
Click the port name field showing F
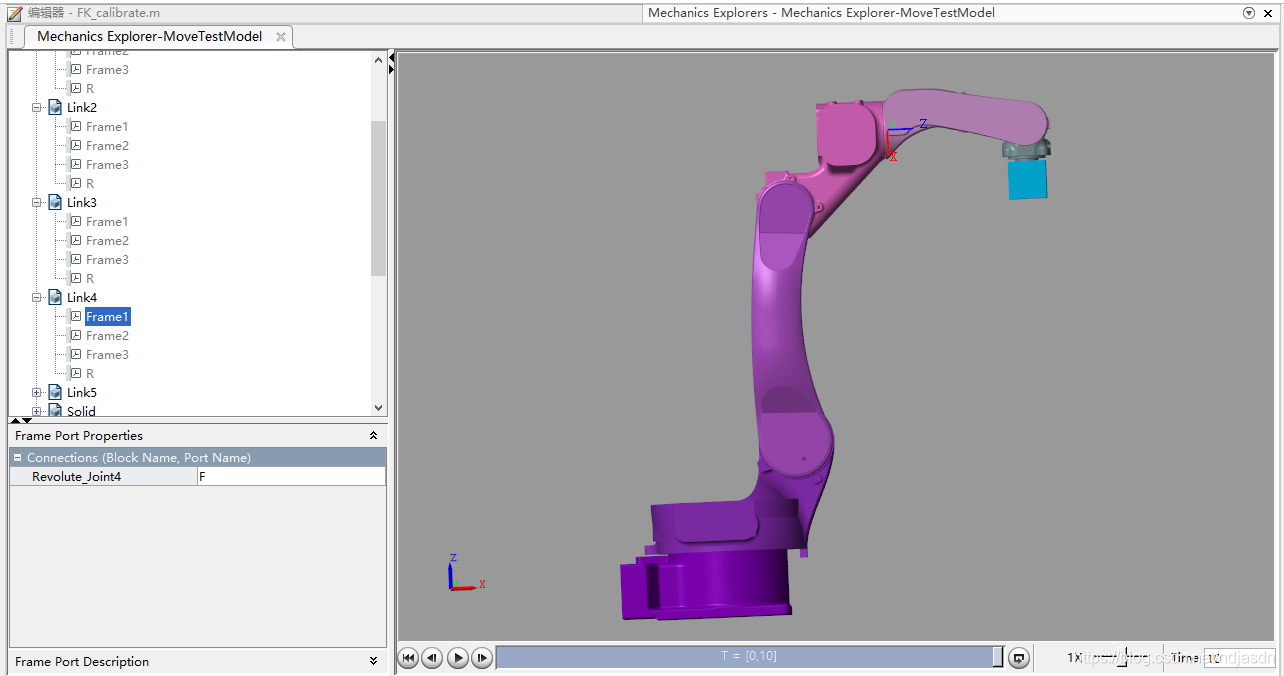291,477
